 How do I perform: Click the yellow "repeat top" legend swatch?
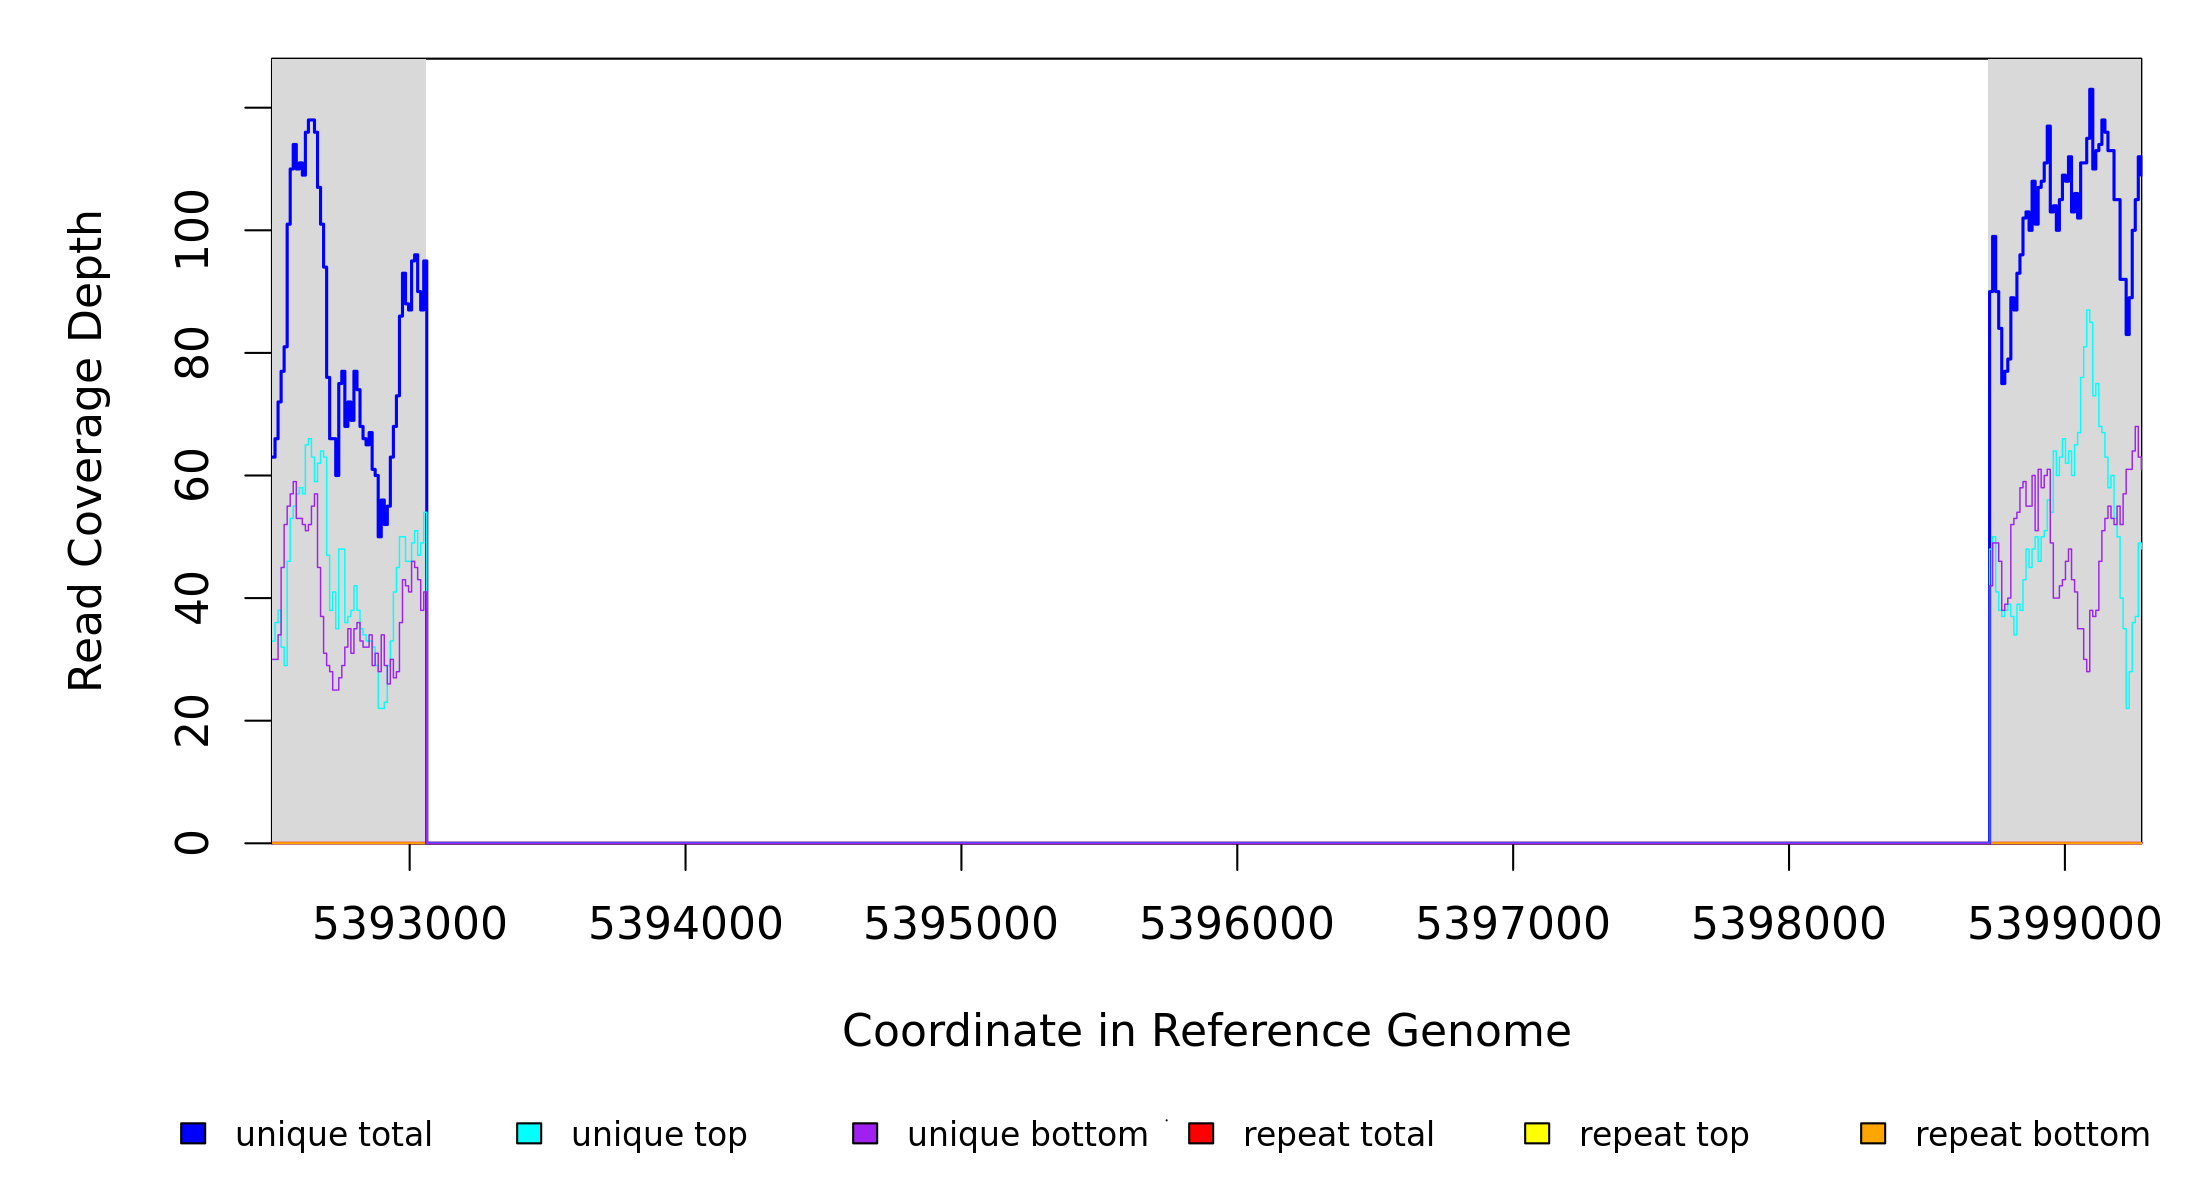(x=1537, y=1133)
